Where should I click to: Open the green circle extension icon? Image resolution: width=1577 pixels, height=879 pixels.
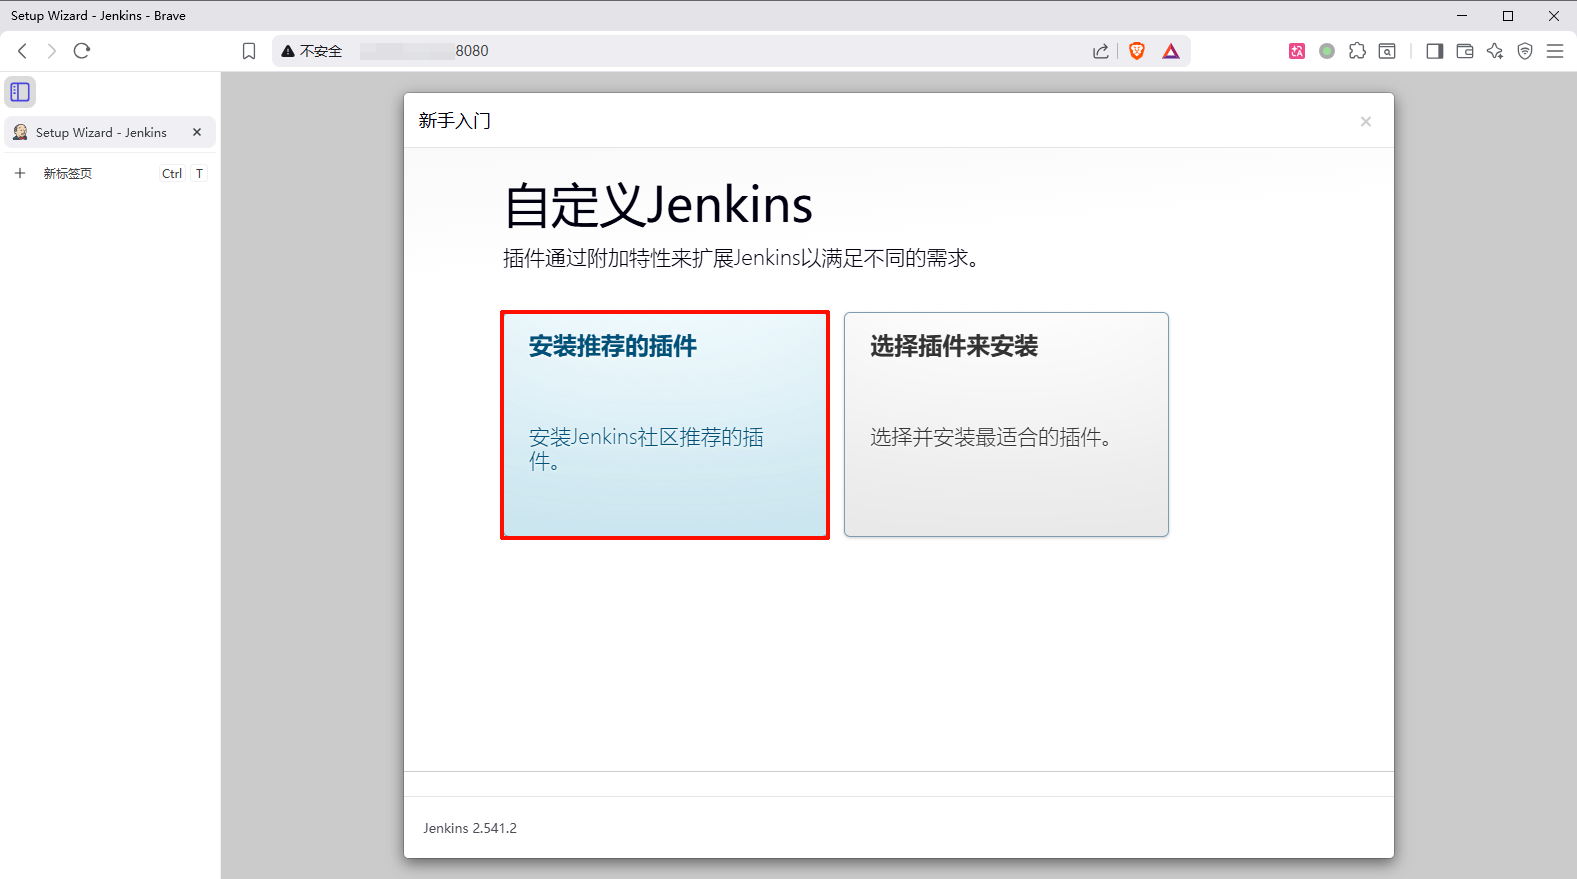pyautogui.click(x=1327, y=51)
